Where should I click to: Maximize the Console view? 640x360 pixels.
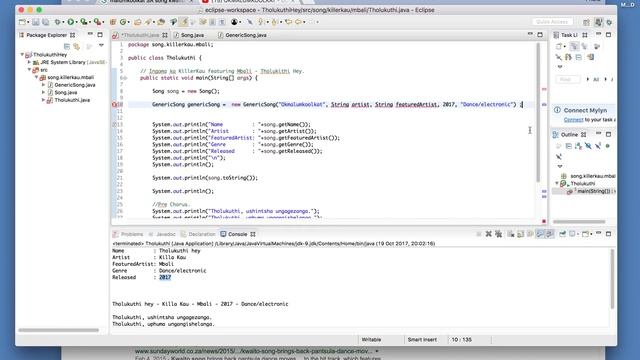point(609,234)
